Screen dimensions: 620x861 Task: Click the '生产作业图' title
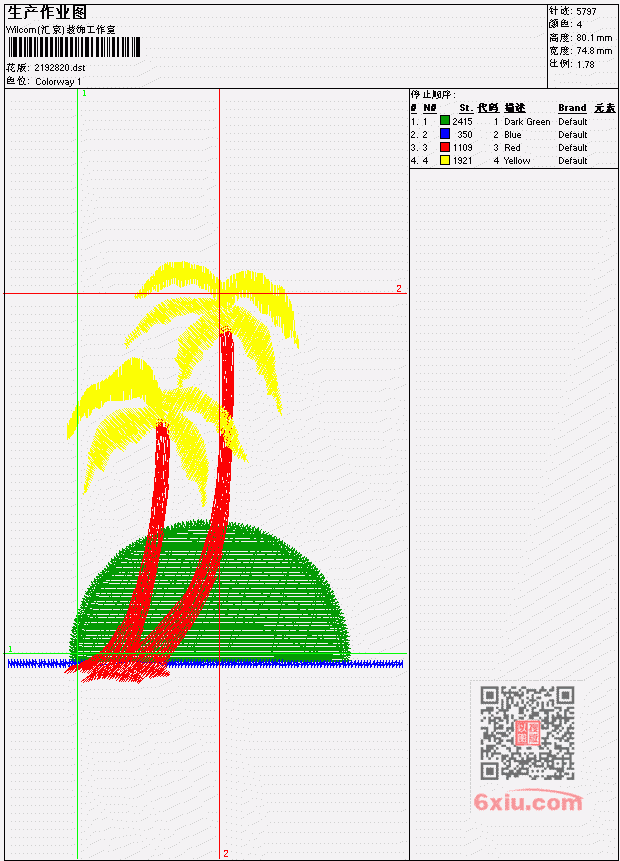47,13
